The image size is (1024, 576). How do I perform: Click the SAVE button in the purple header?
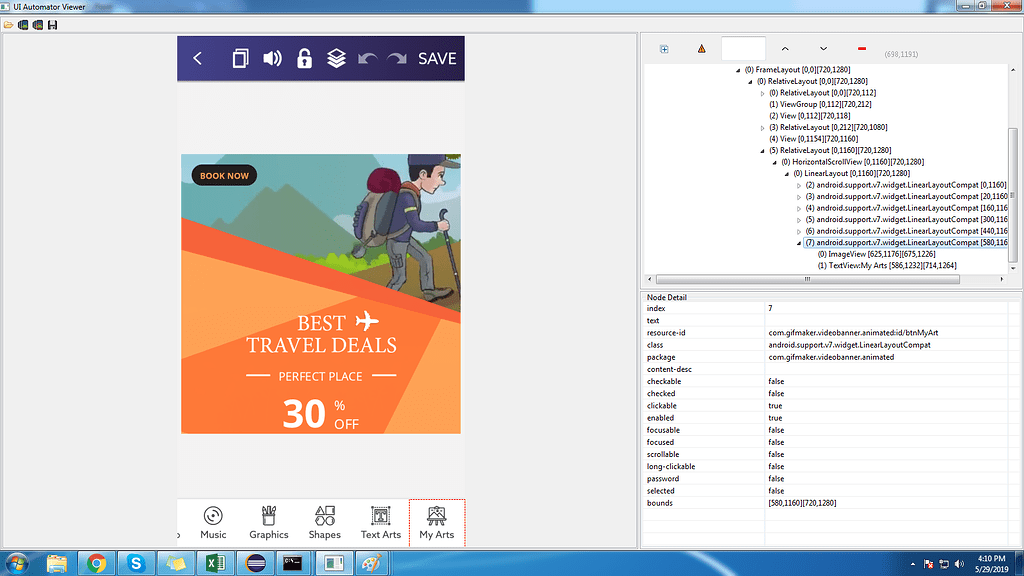(x=437, y=59)
